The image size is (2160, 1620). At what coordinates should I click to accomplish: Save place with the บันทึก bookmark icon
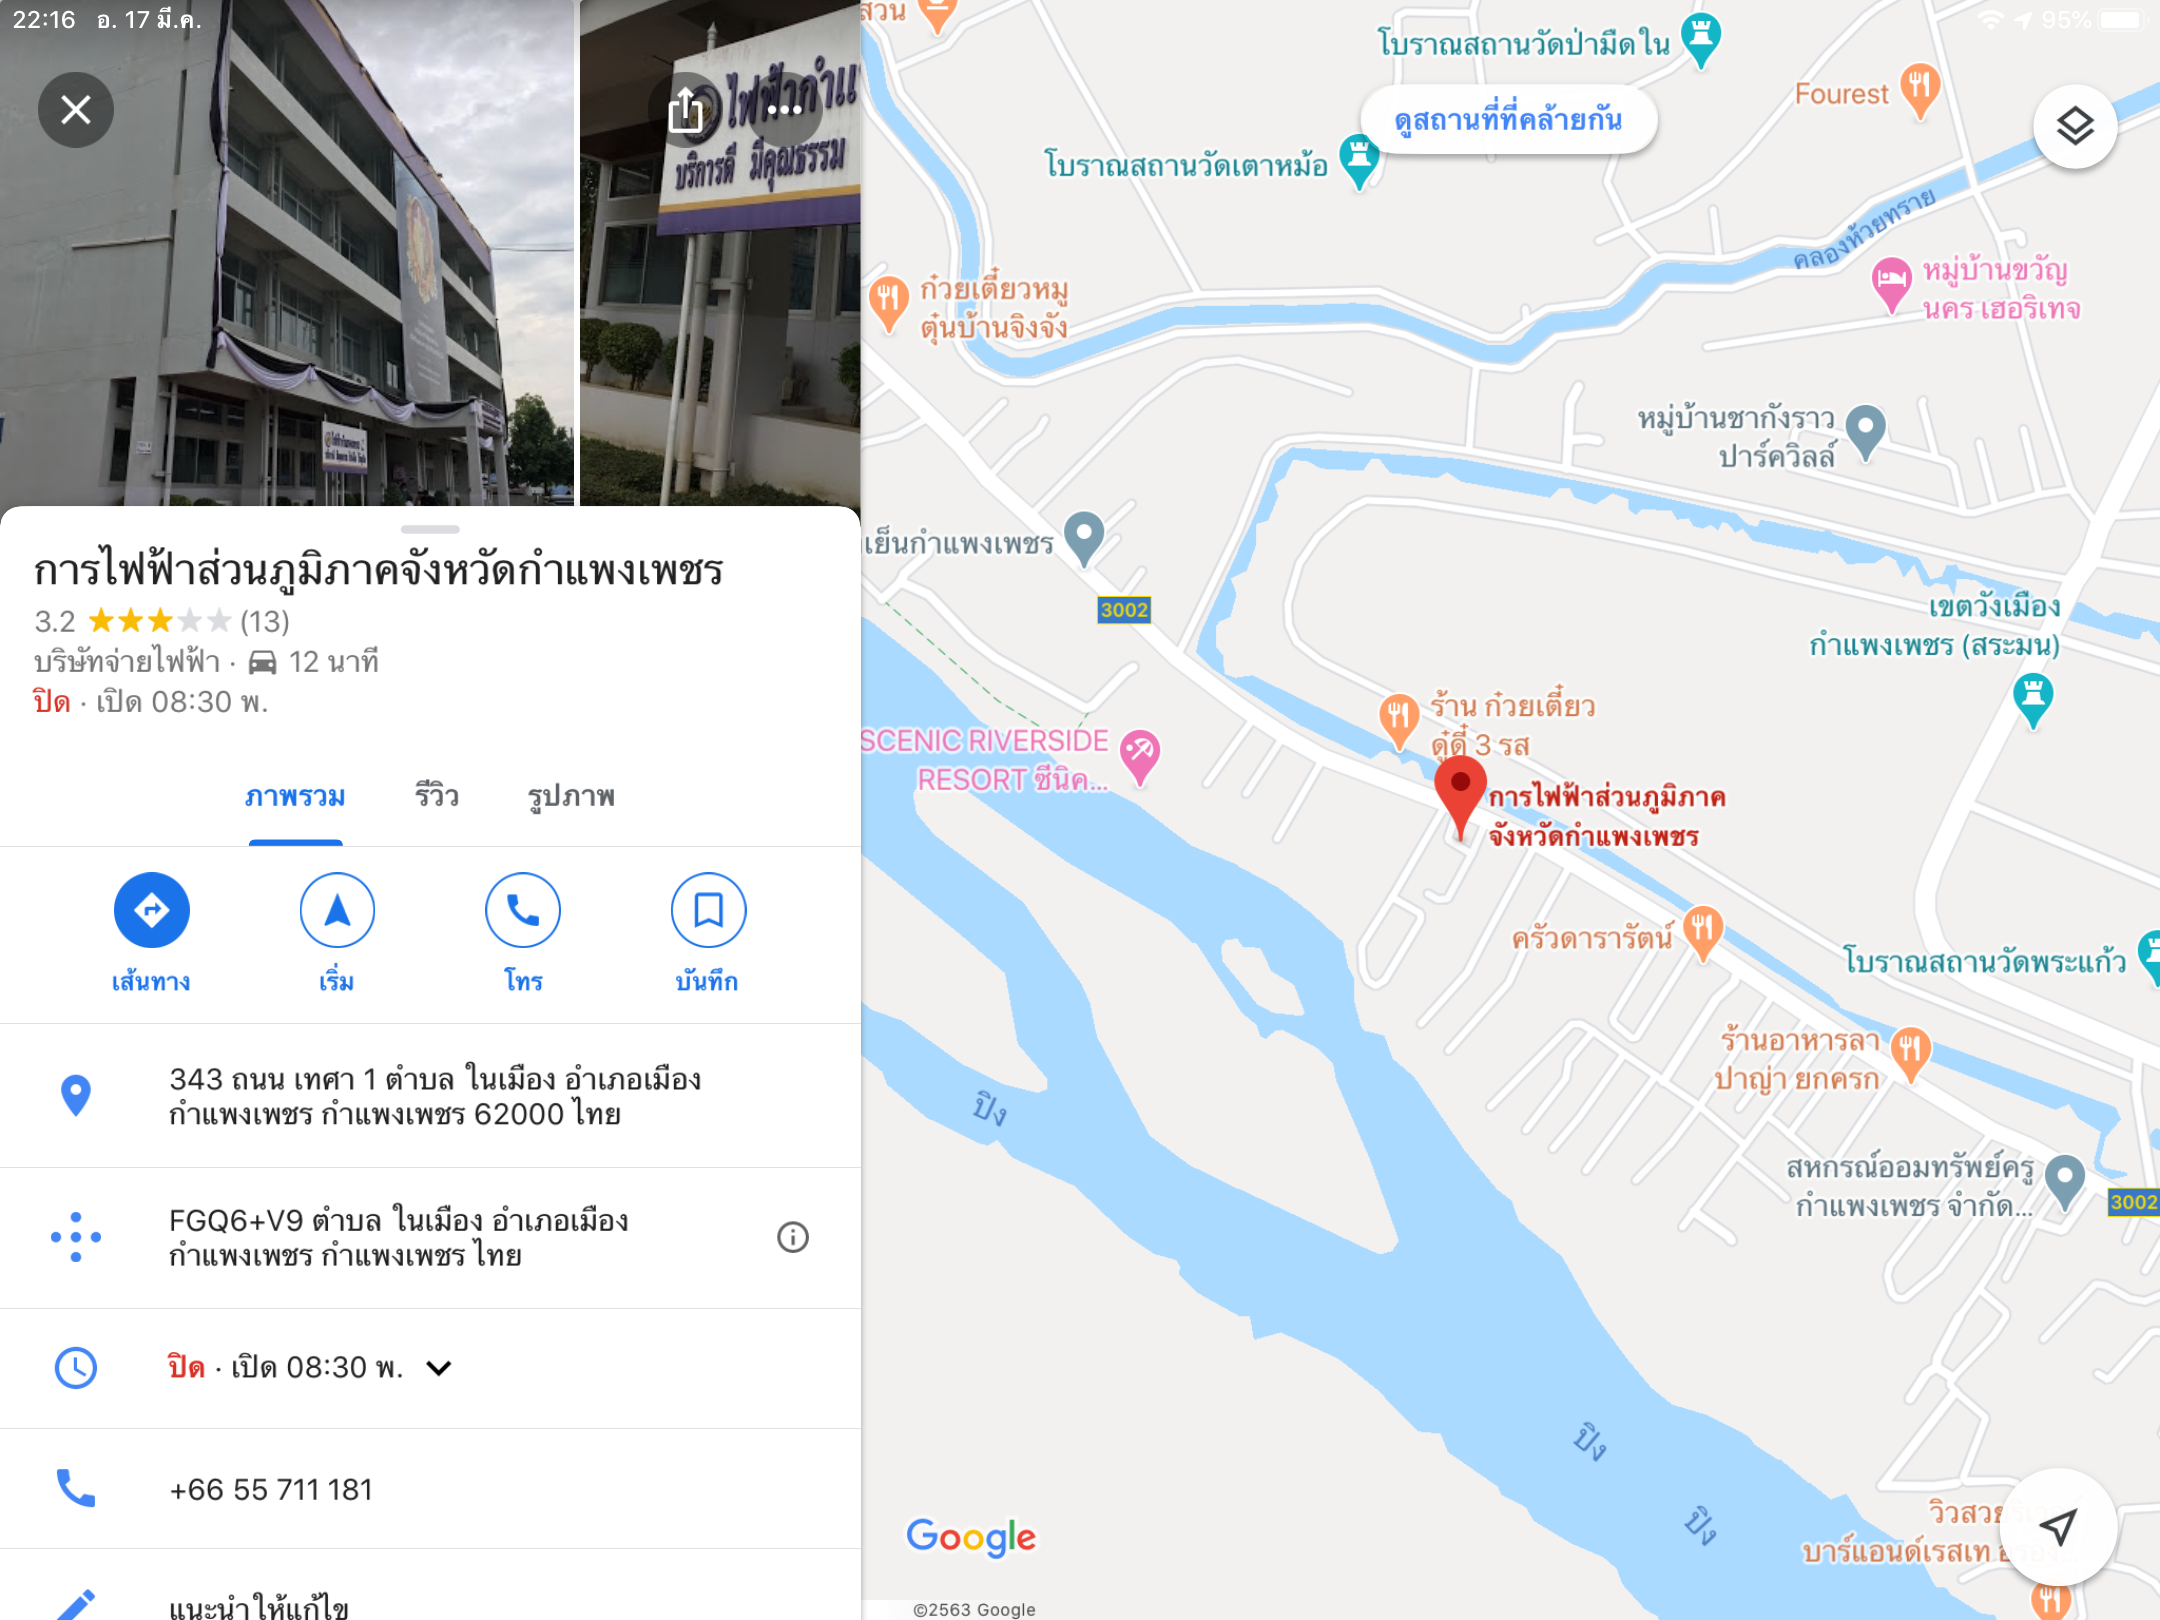pos(708,910)
